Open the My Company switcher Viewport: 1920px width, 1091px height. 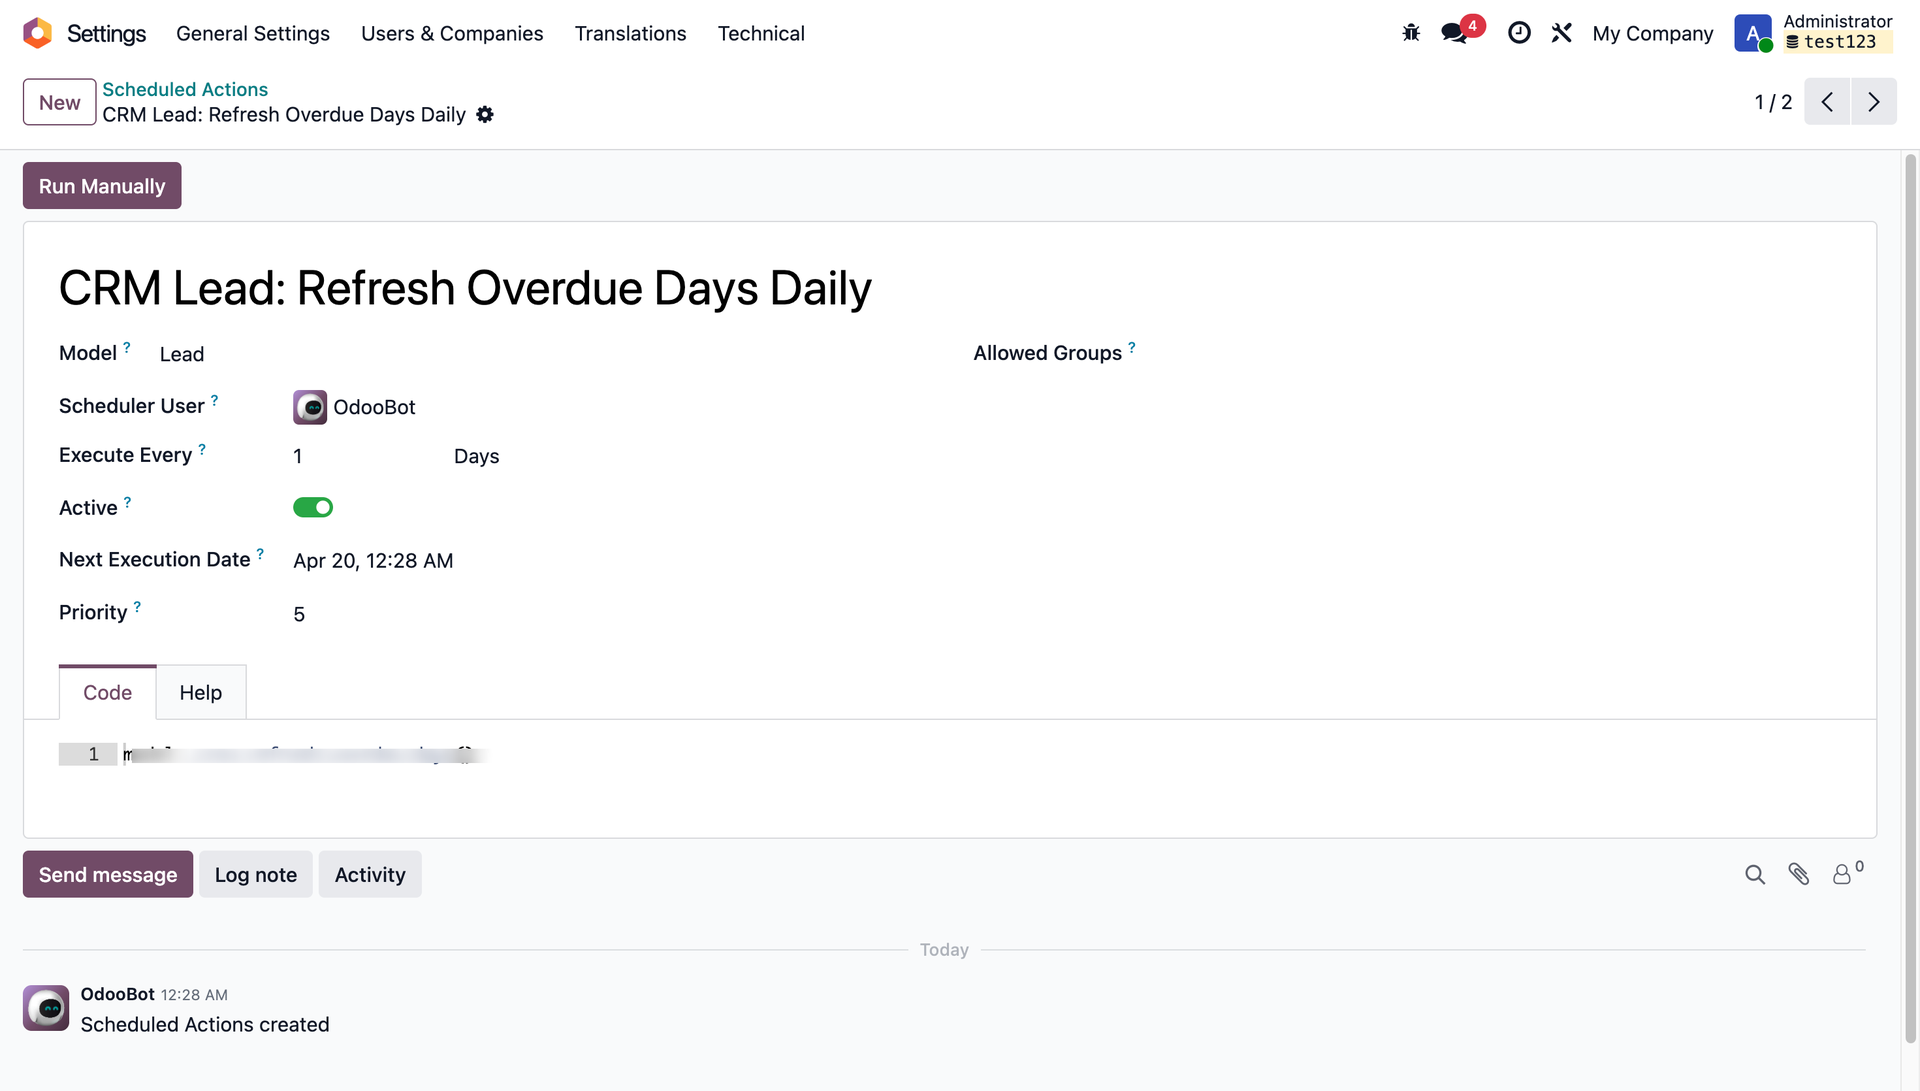click(x=1653, y=33)
